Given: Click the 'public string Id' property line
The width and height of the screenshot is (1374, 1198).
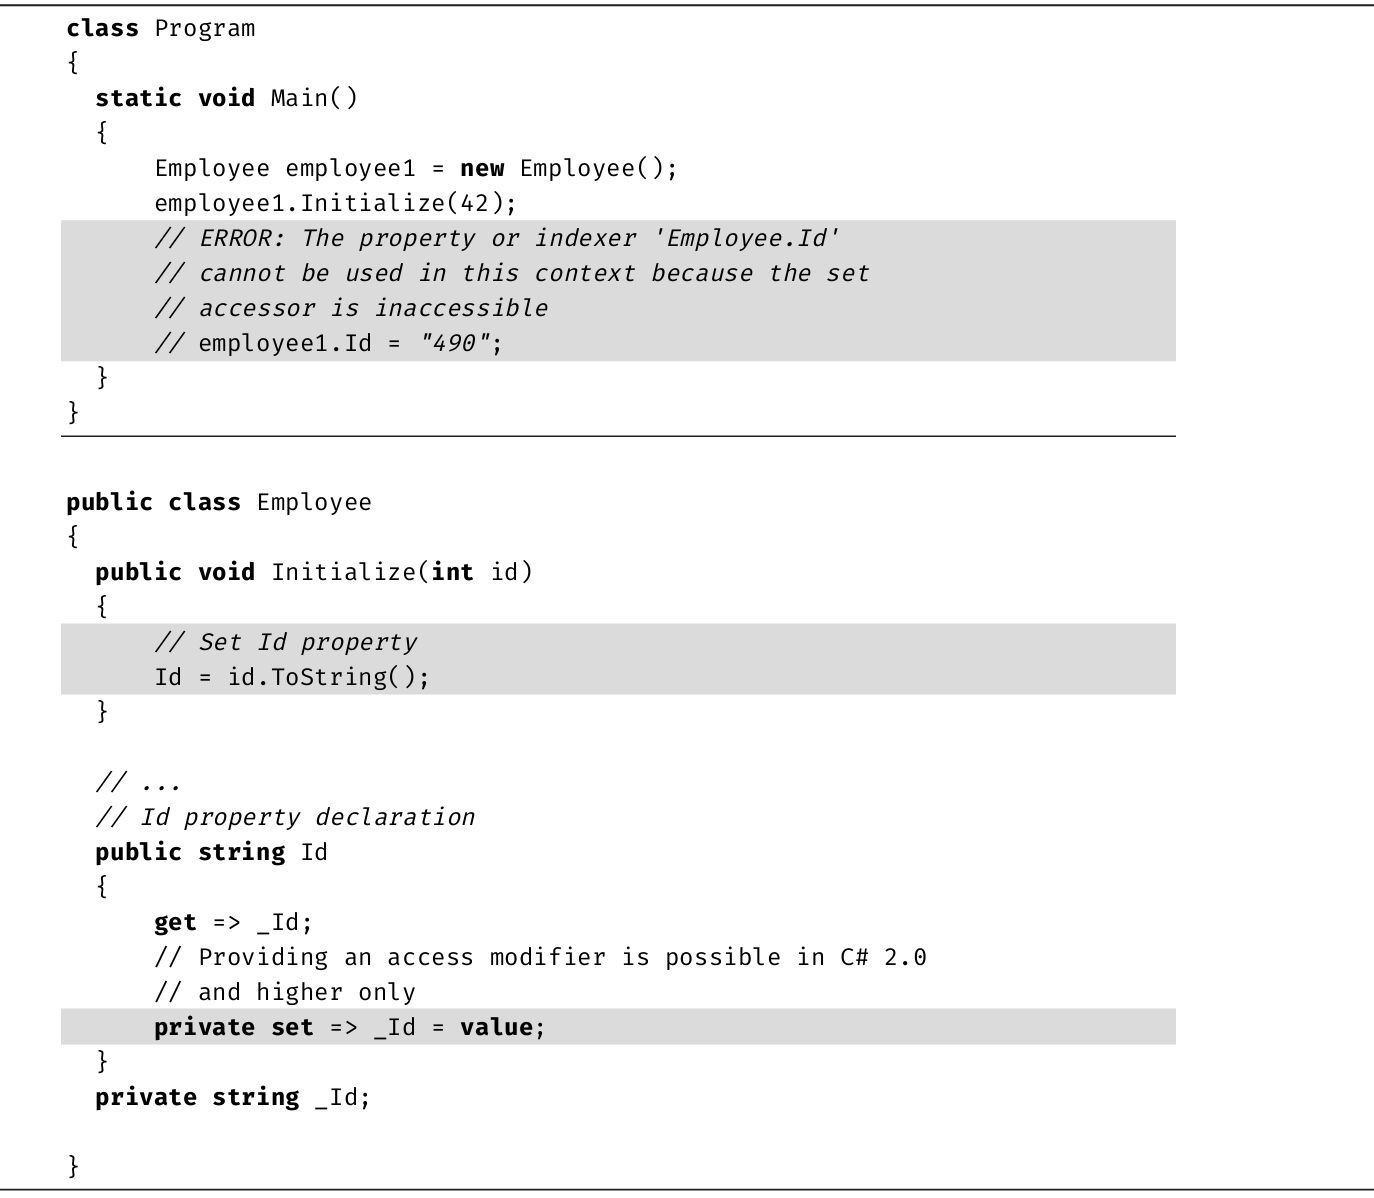Looking at the screenshot, I should tap(211, 852).
